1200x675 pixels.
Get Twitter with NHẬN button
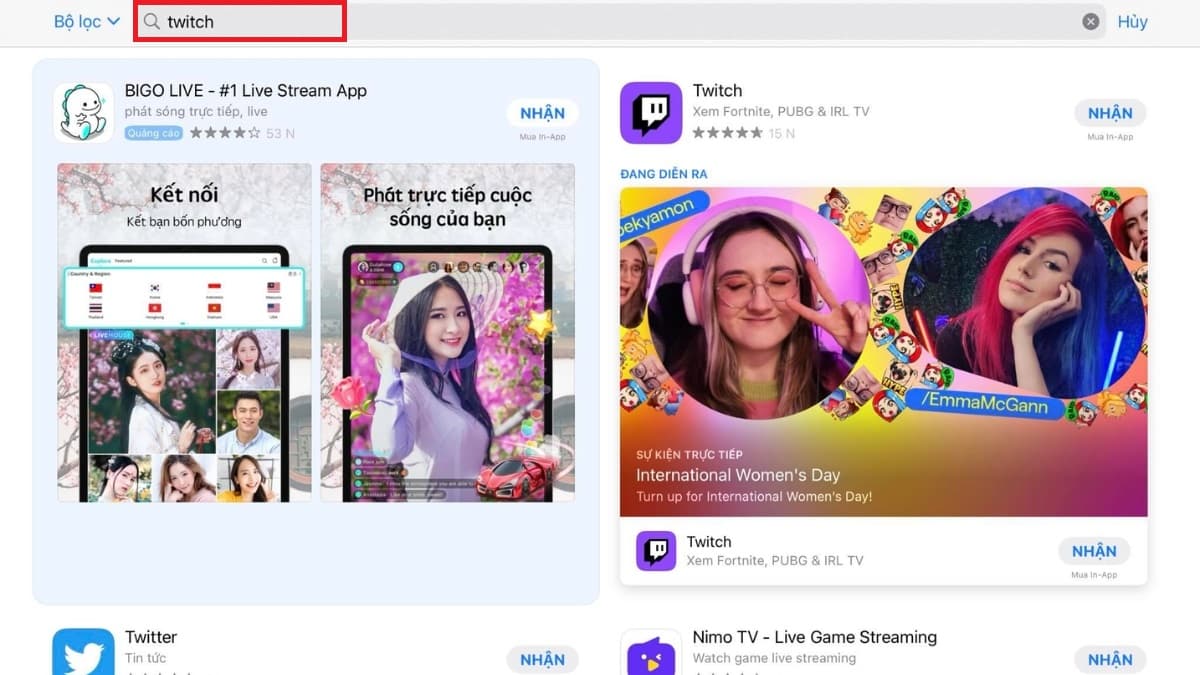pos(542,659)
